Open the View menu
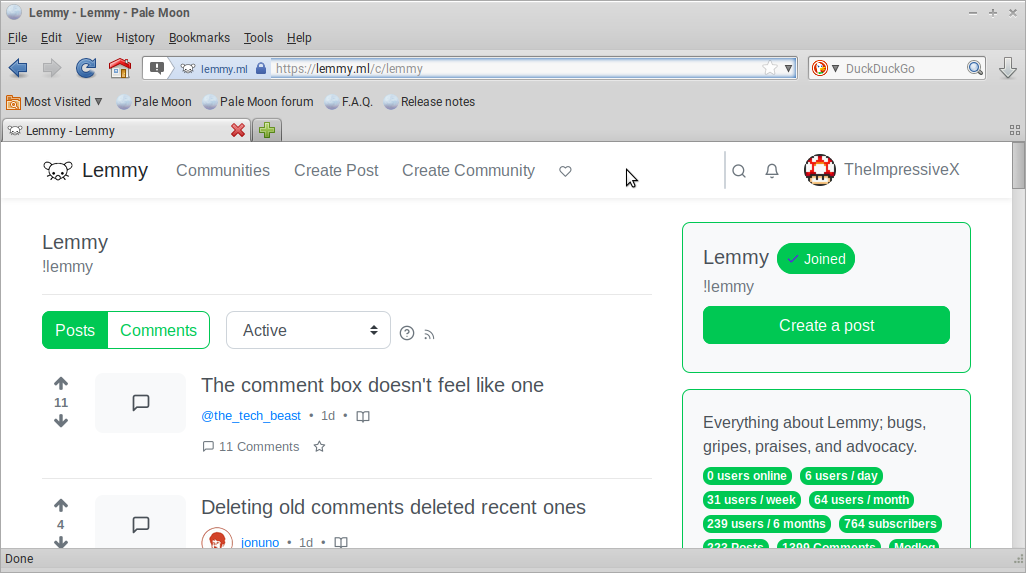The width and height of the screenshot is (1026, 573). click(x=88, y=37)
